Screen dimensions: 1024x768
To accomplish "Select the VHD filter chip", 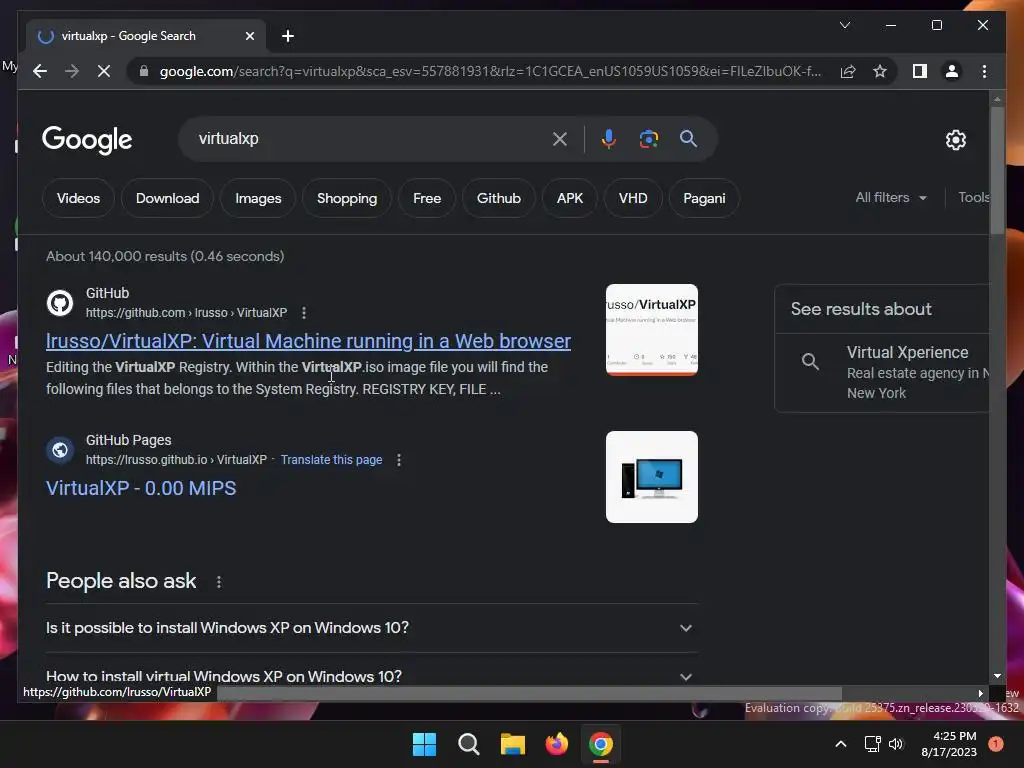I will 633,198.
